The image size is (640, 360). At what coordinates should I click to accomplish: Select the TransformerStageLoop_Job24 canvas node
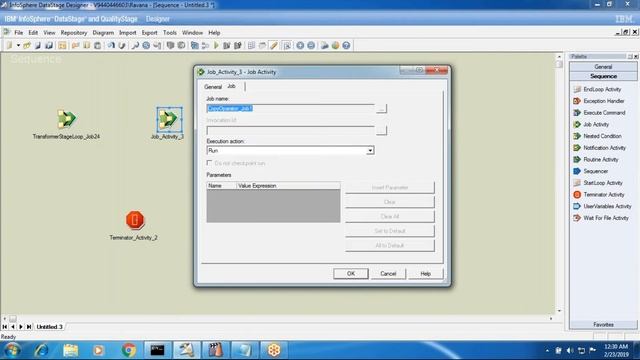pyautogui.click(x=66, y=119)
